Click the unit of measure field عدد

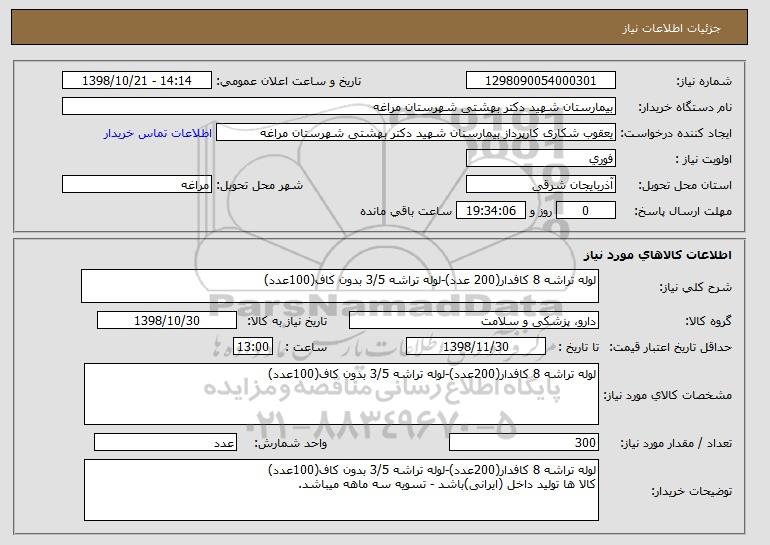point(165,442)
